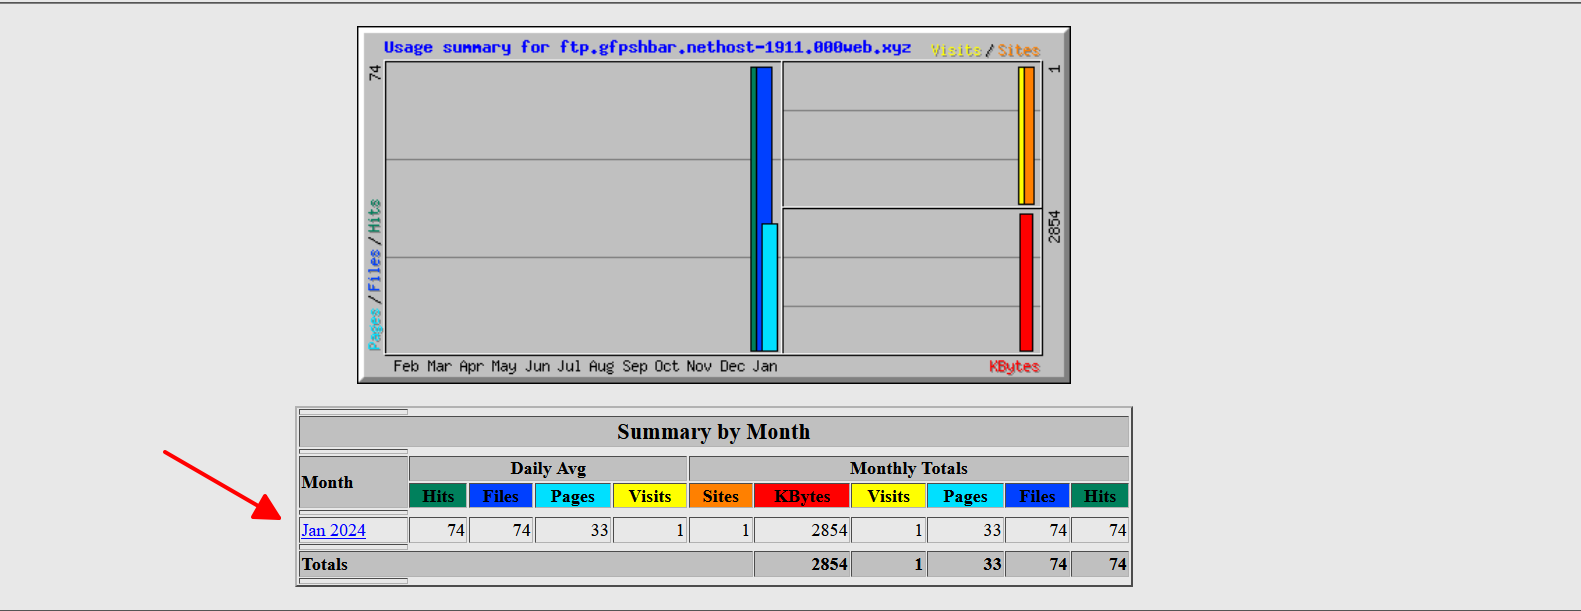Click the Jan month label on chart axis
Viewport: 1581px width, 611px height.
(765, 366)
